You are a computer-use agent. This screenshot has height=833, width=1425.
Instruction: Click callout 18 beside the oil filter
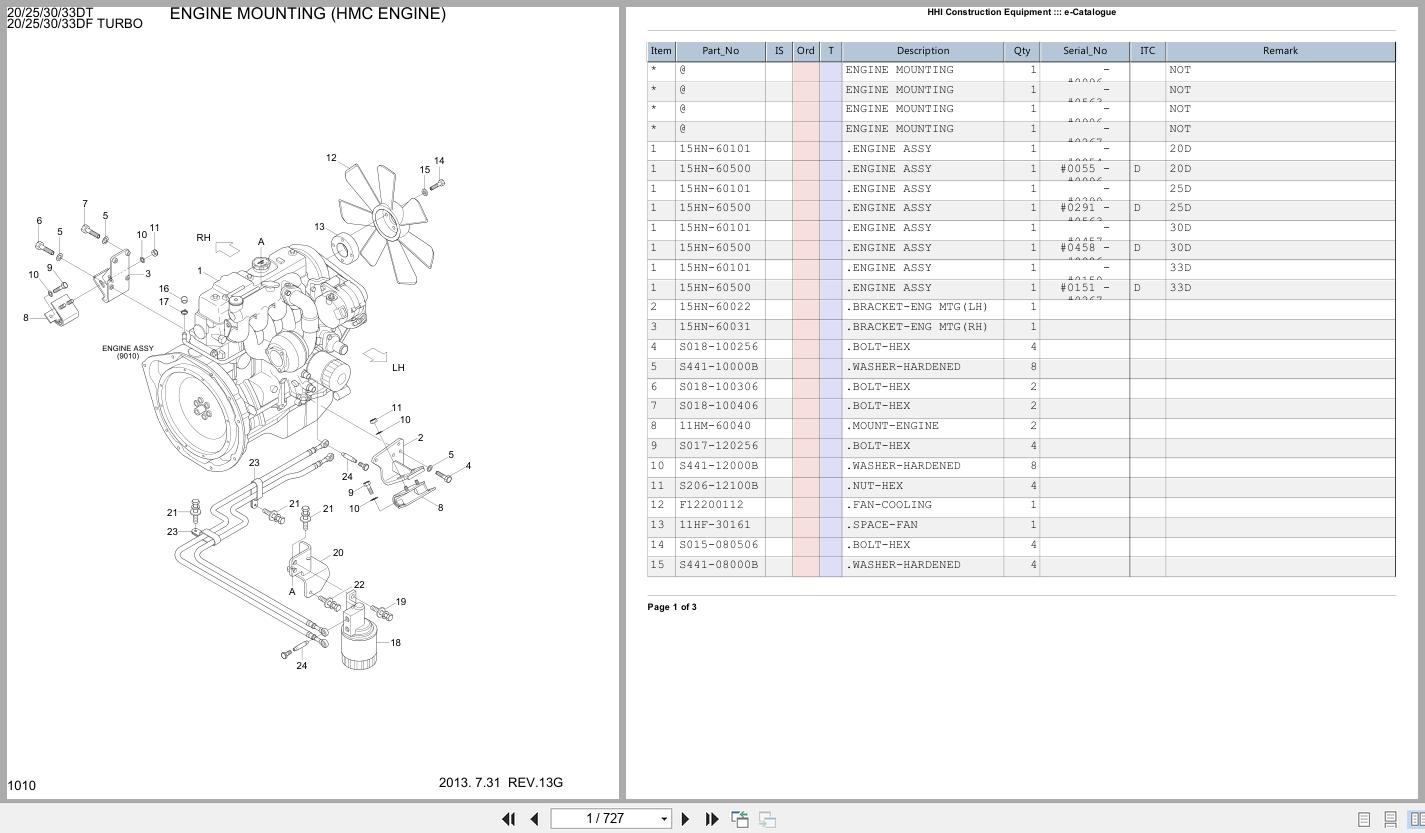[x=396, y=643]
